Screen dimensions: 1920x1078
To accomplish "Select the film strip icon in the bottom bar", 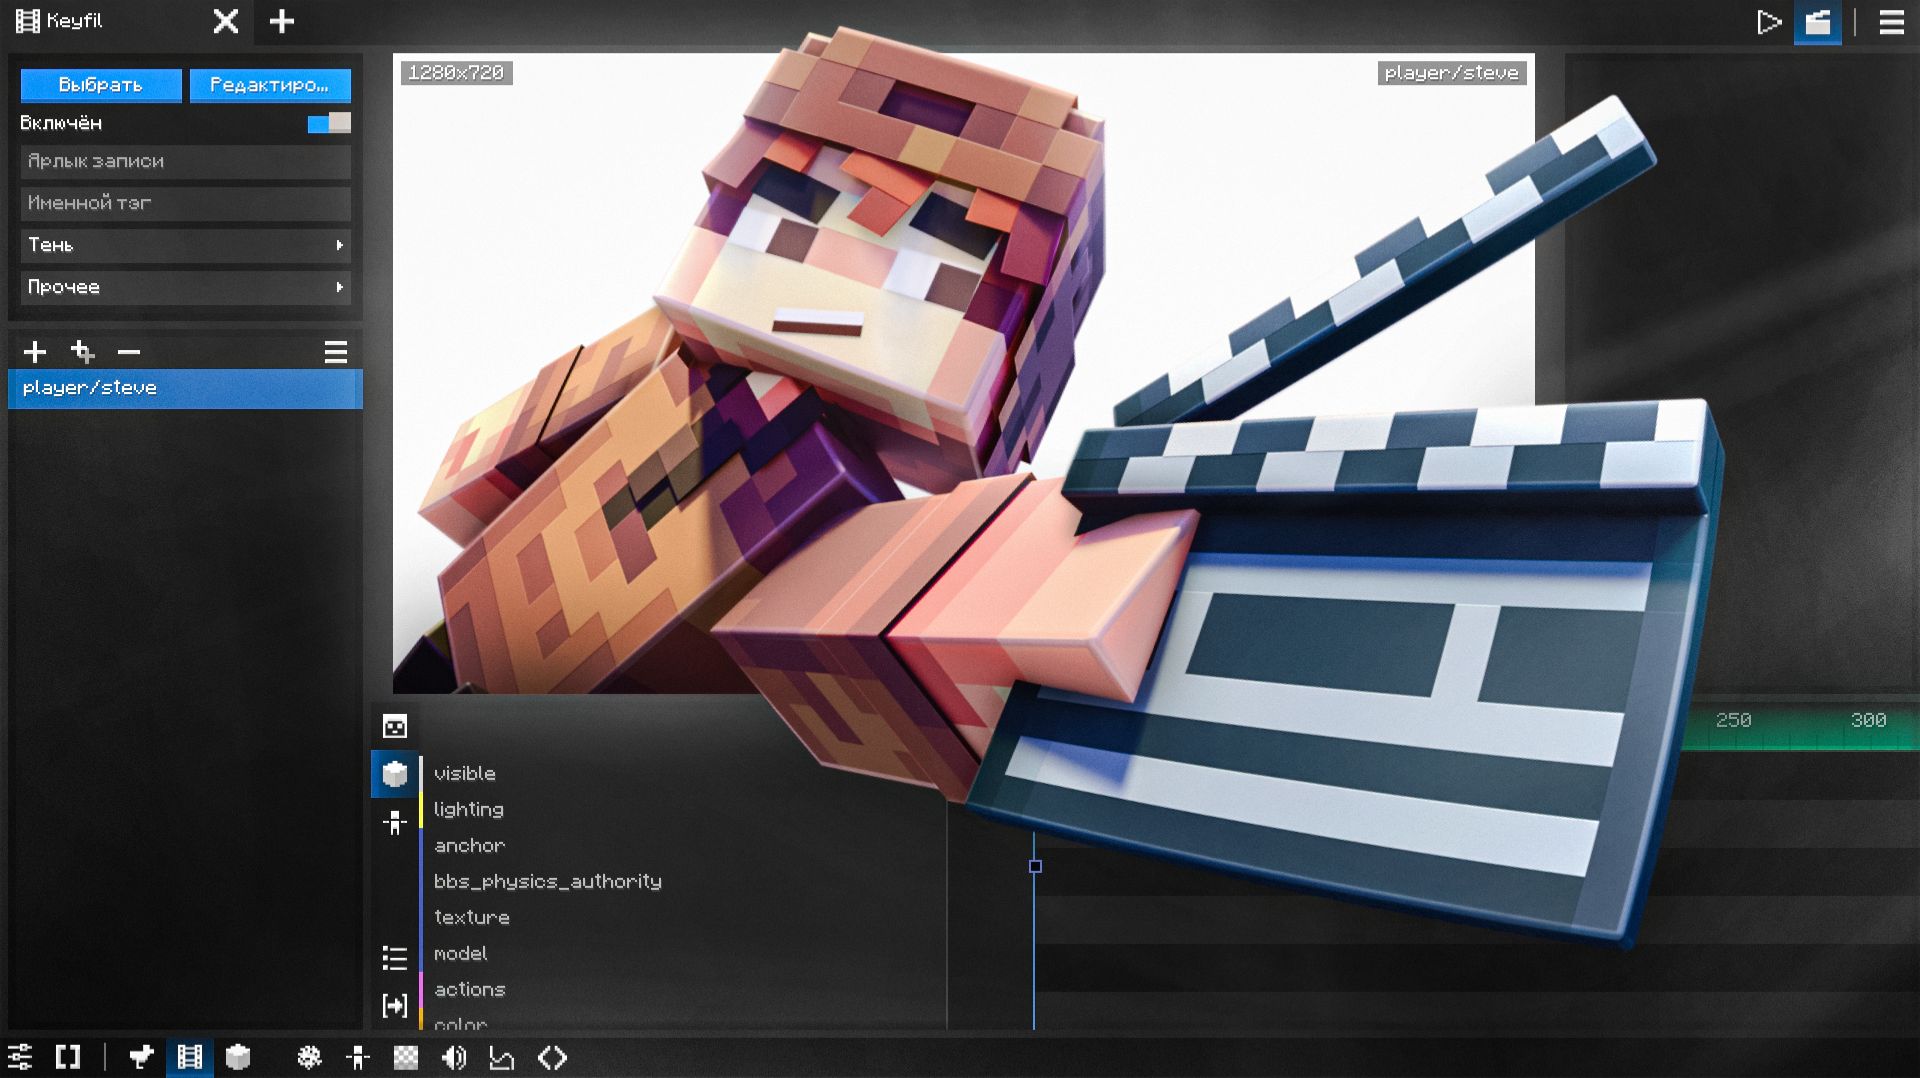I will point(189,1057).
